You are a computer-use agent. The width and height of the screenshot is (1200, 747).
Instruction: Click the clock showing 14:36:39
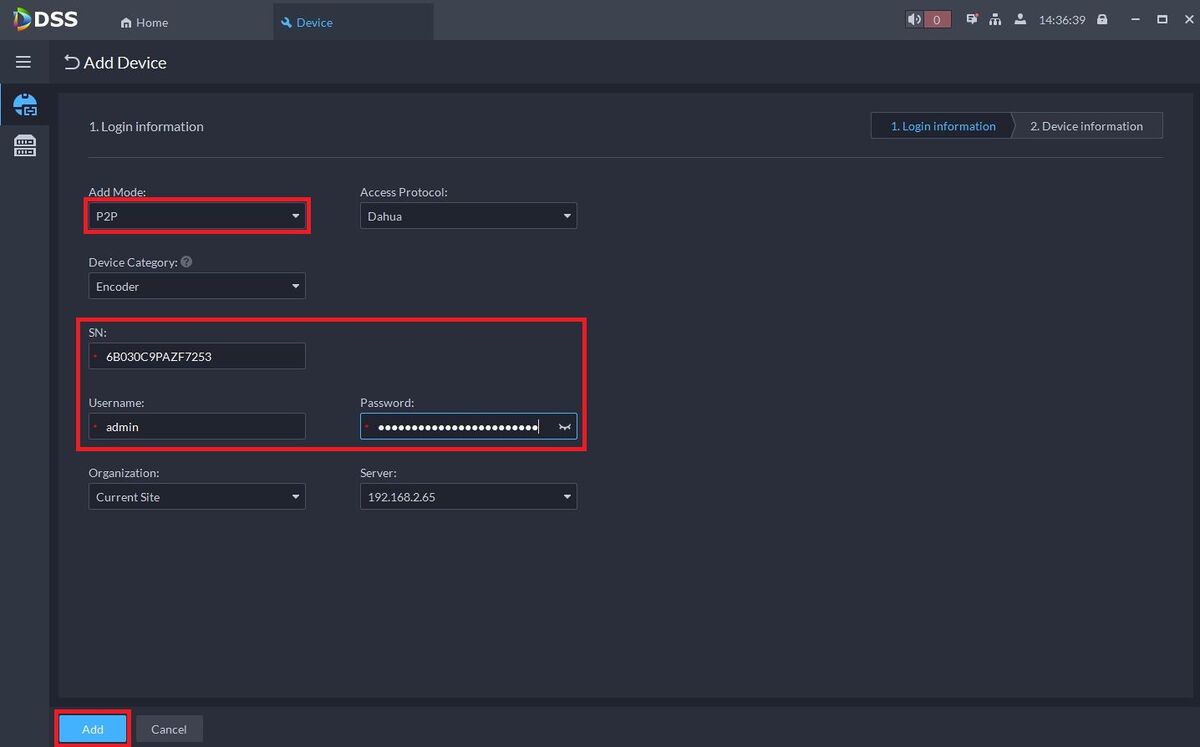pos(1062,20)
